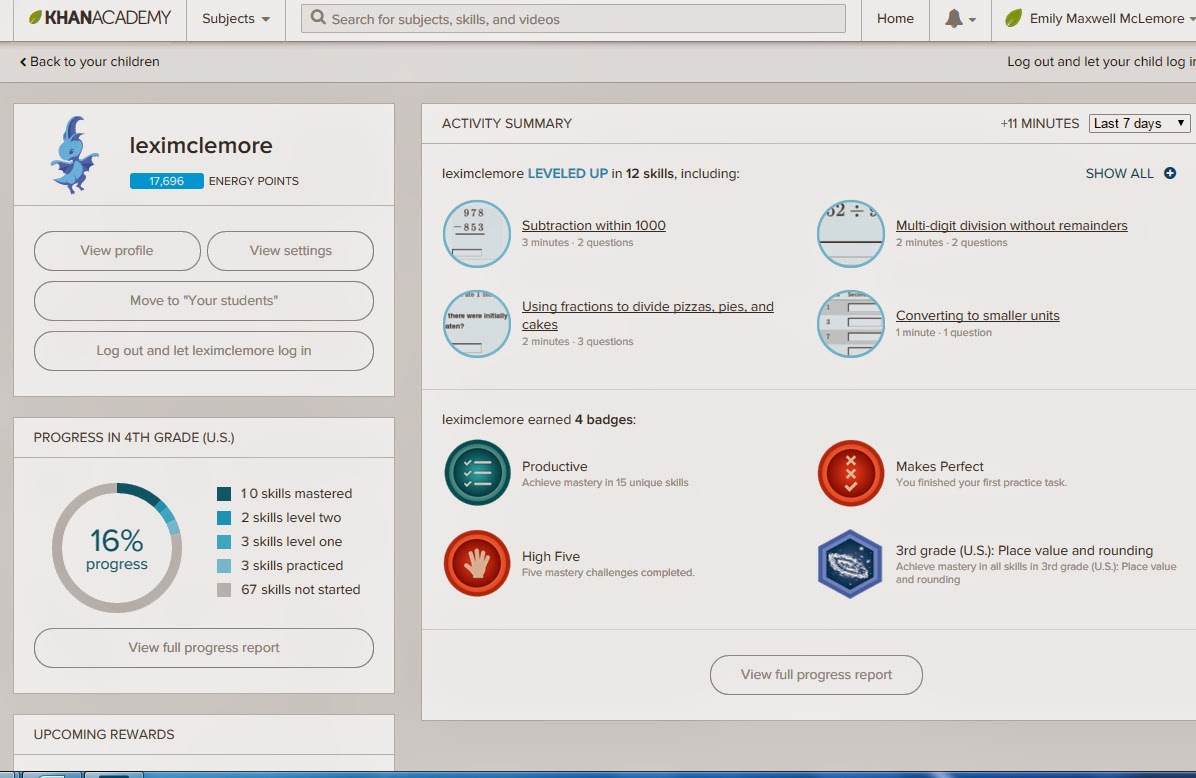Viewport: 1196px width, 778px height.
Task: Click Log out and let leximclemore log in
Action: [204, 351]
